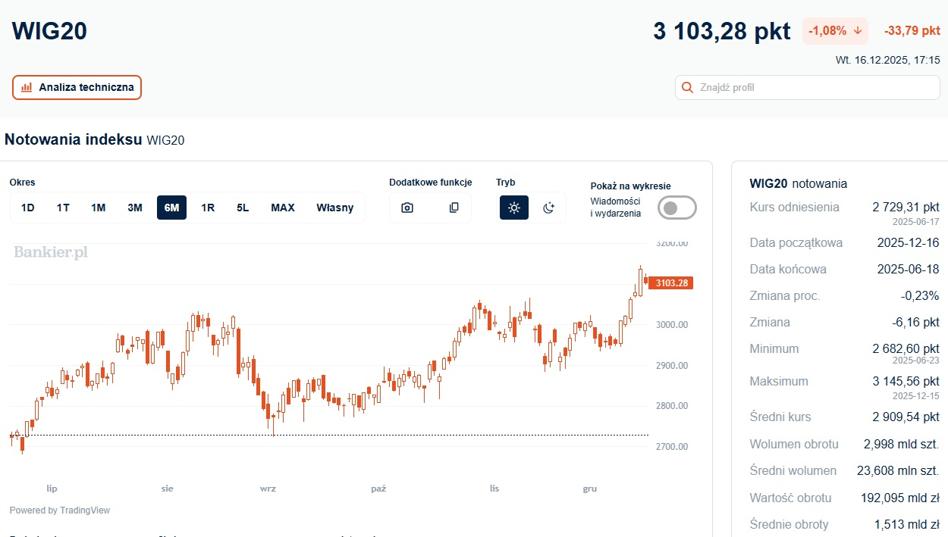Open Analiza techniczna
The width and height of the screenshot is (948, 537).
[x=77, y=87]
